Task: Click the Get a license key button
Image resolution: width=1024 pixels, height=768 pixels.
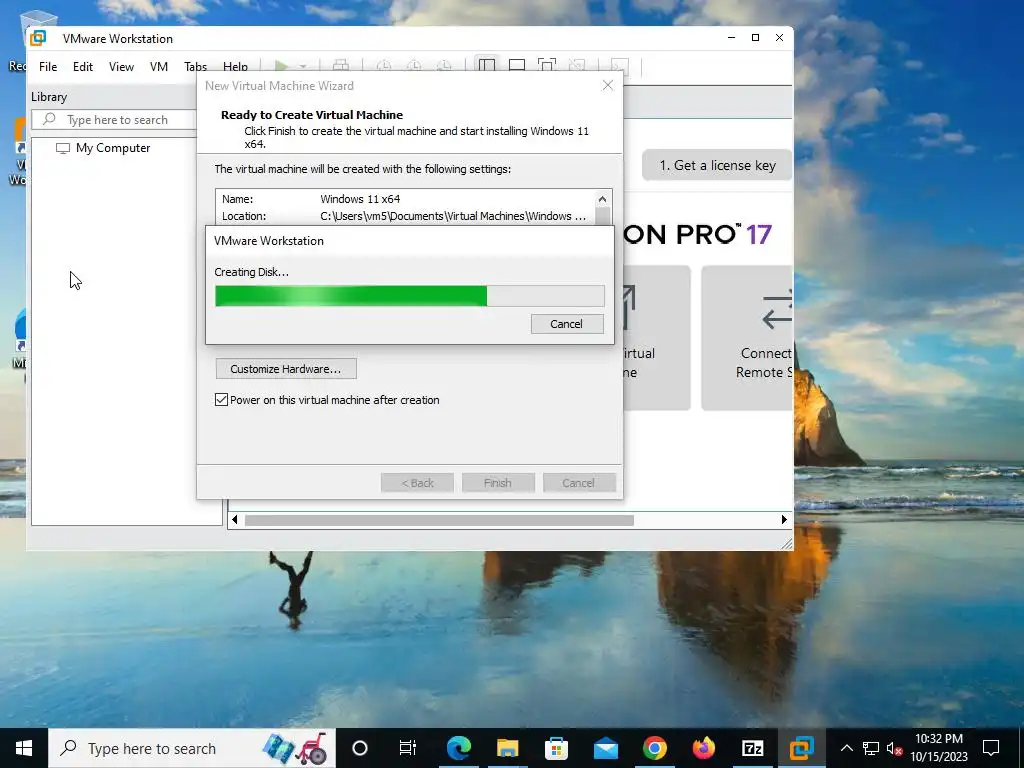Action: pyautogui.click(x=717, y=165)
